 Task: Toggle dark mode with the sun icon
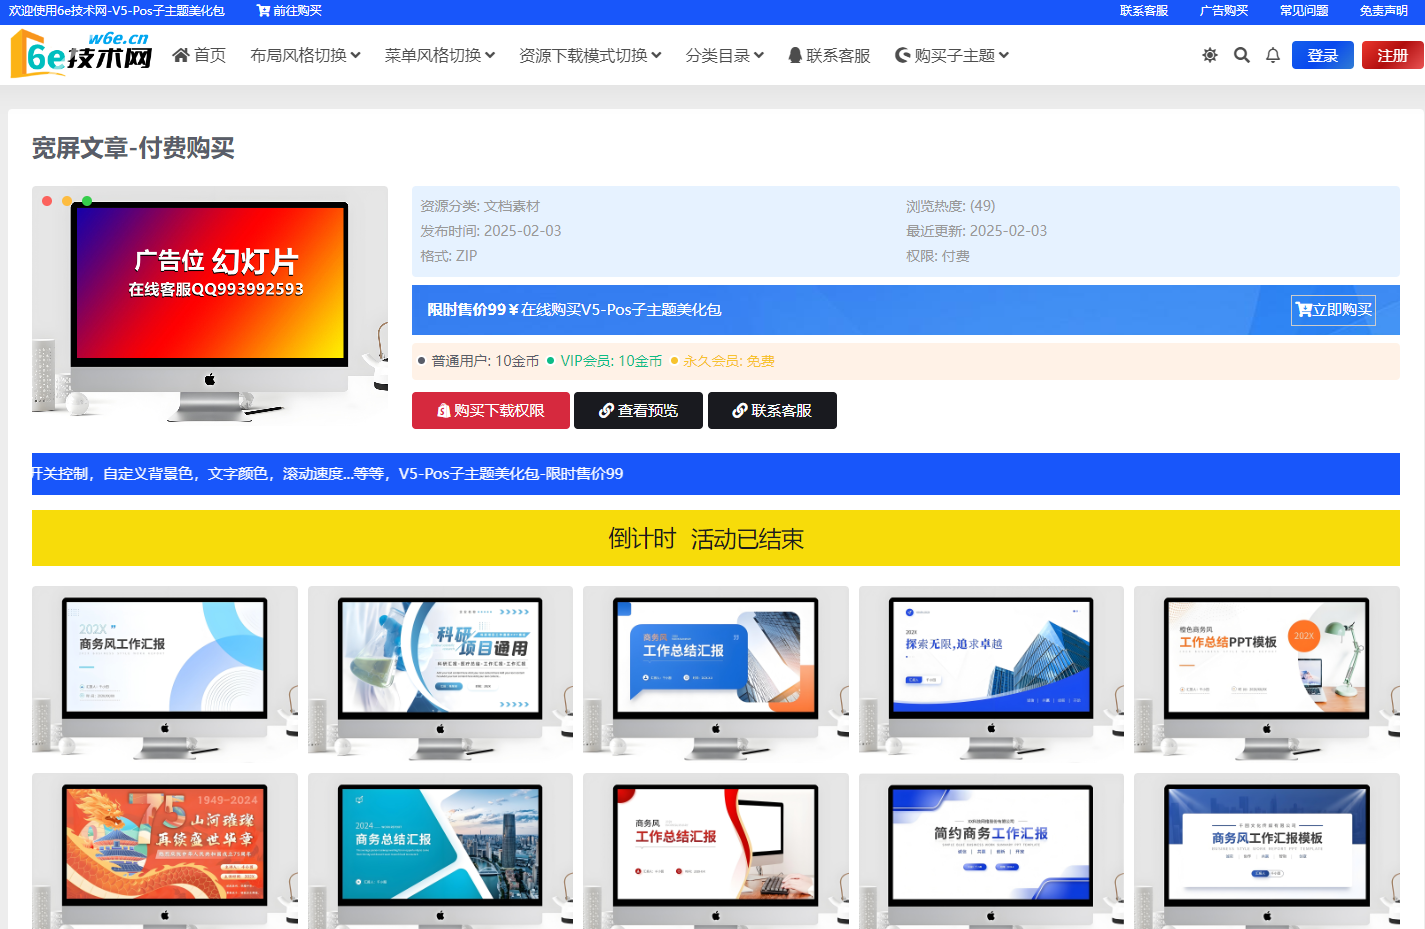(1210, 55)
